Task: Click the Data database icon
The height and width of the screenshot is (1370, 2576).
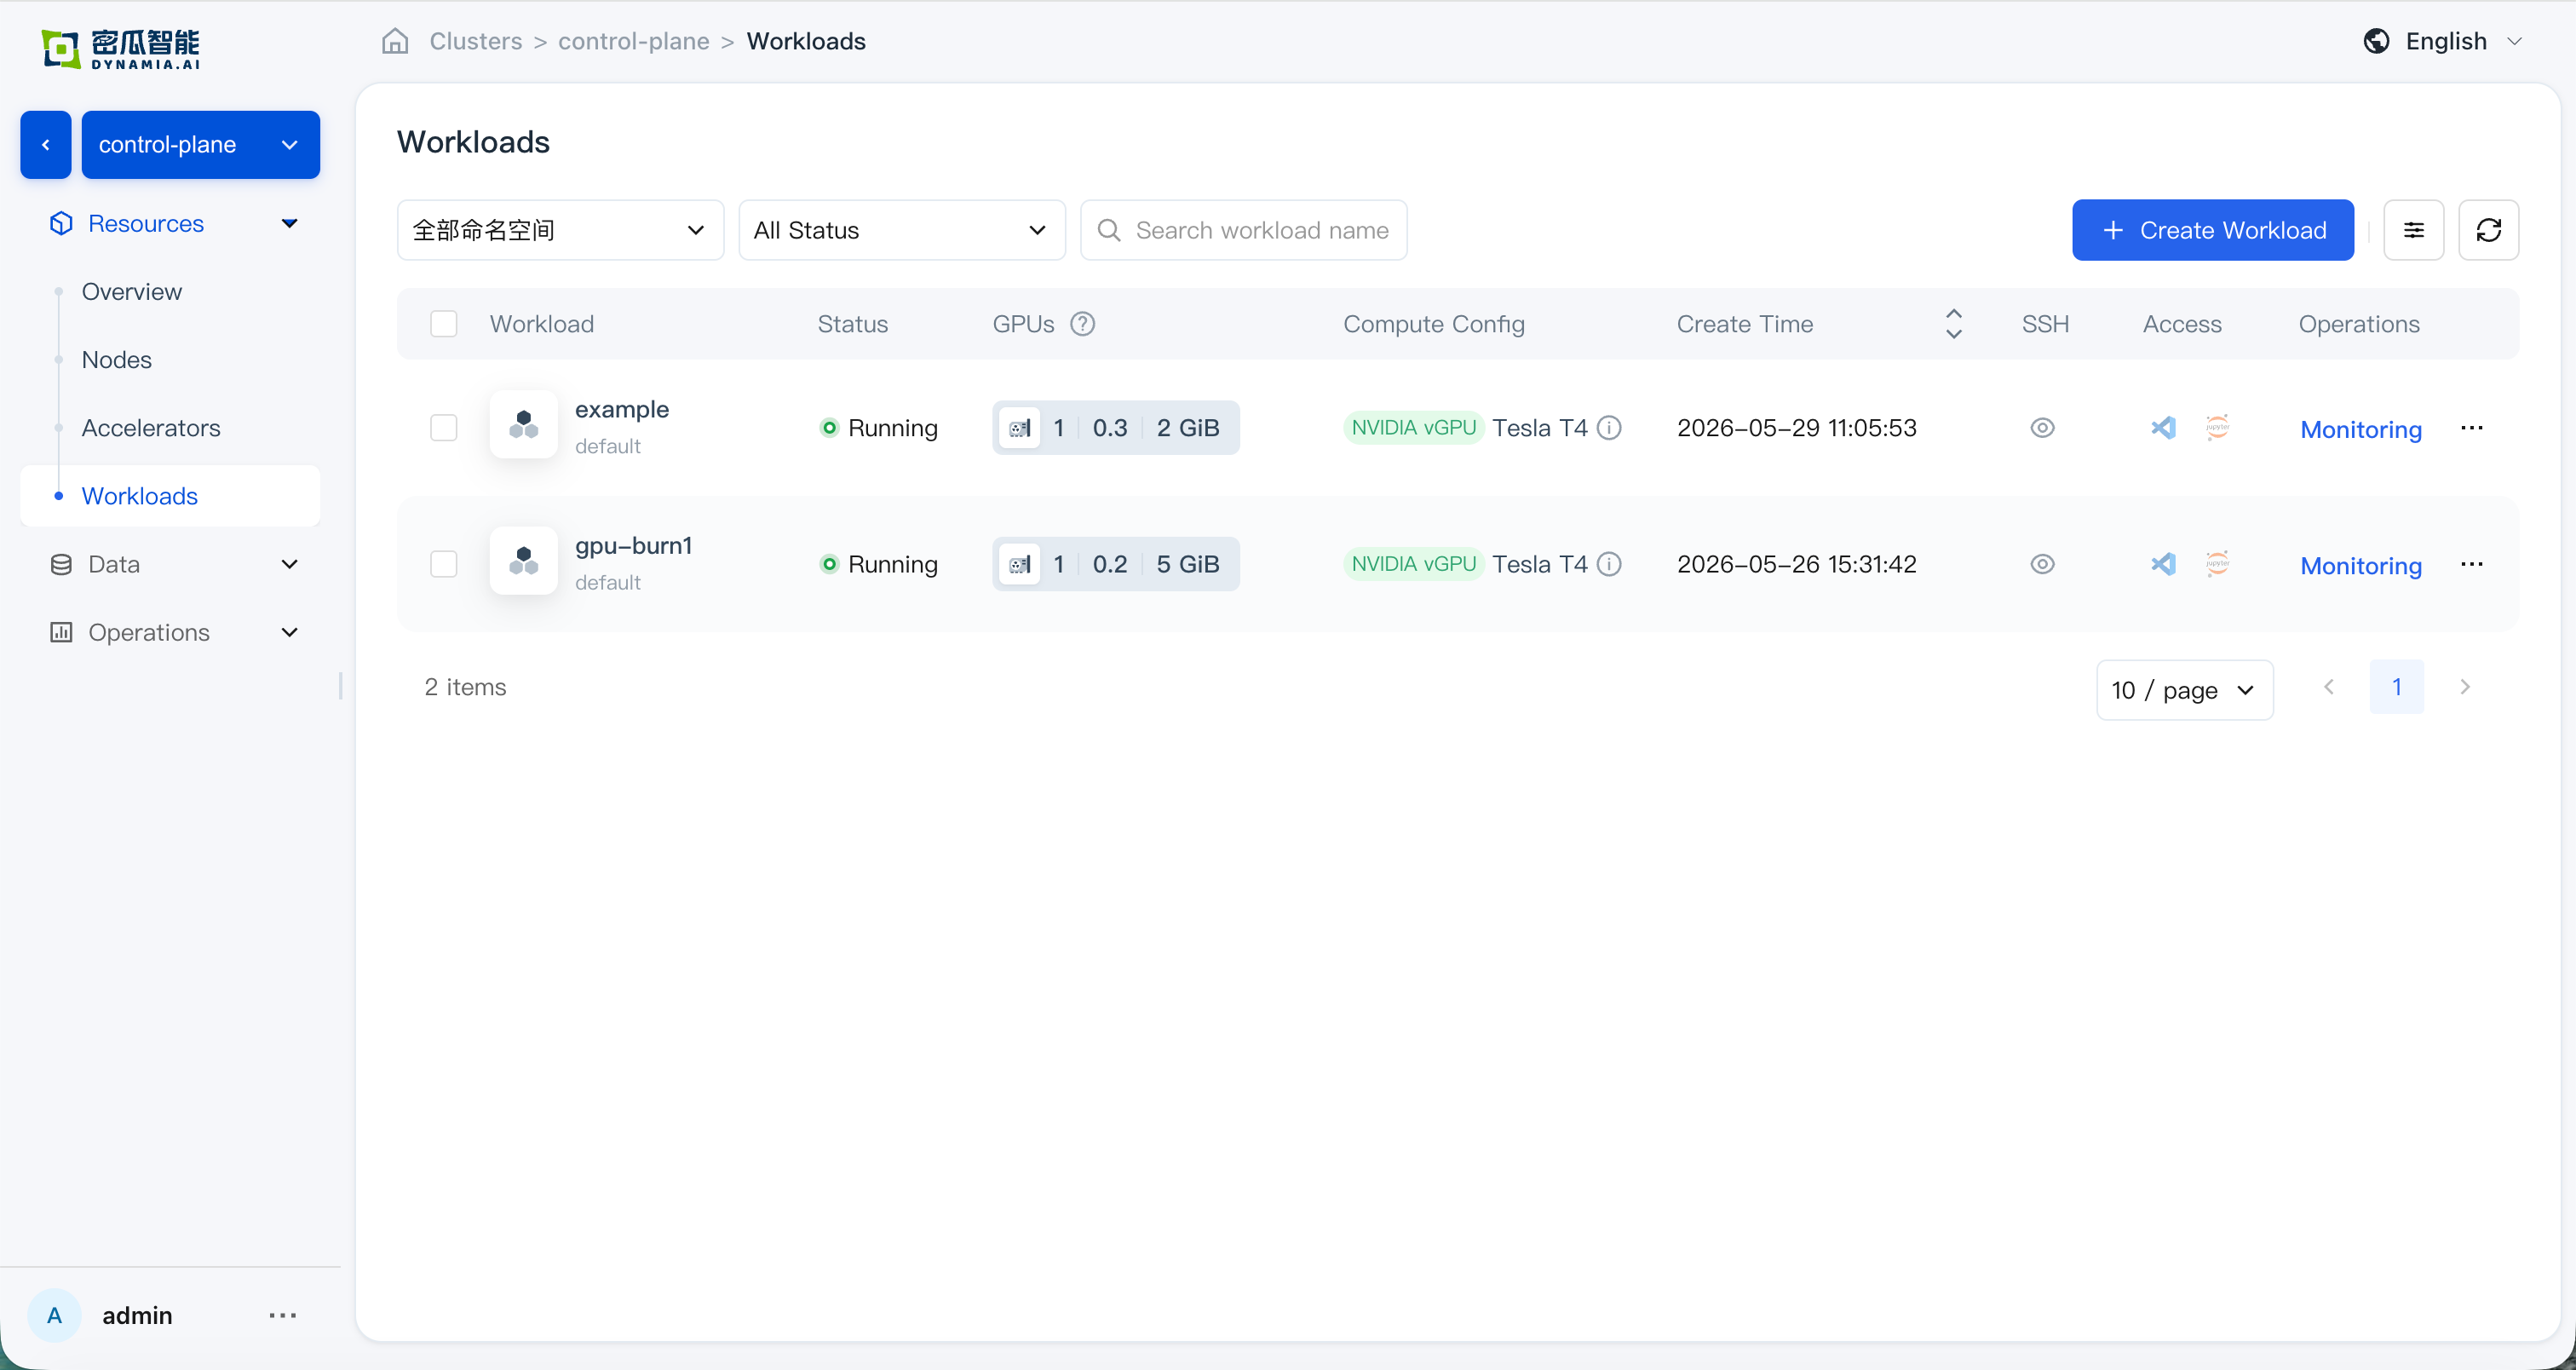Action: (61, 564)
